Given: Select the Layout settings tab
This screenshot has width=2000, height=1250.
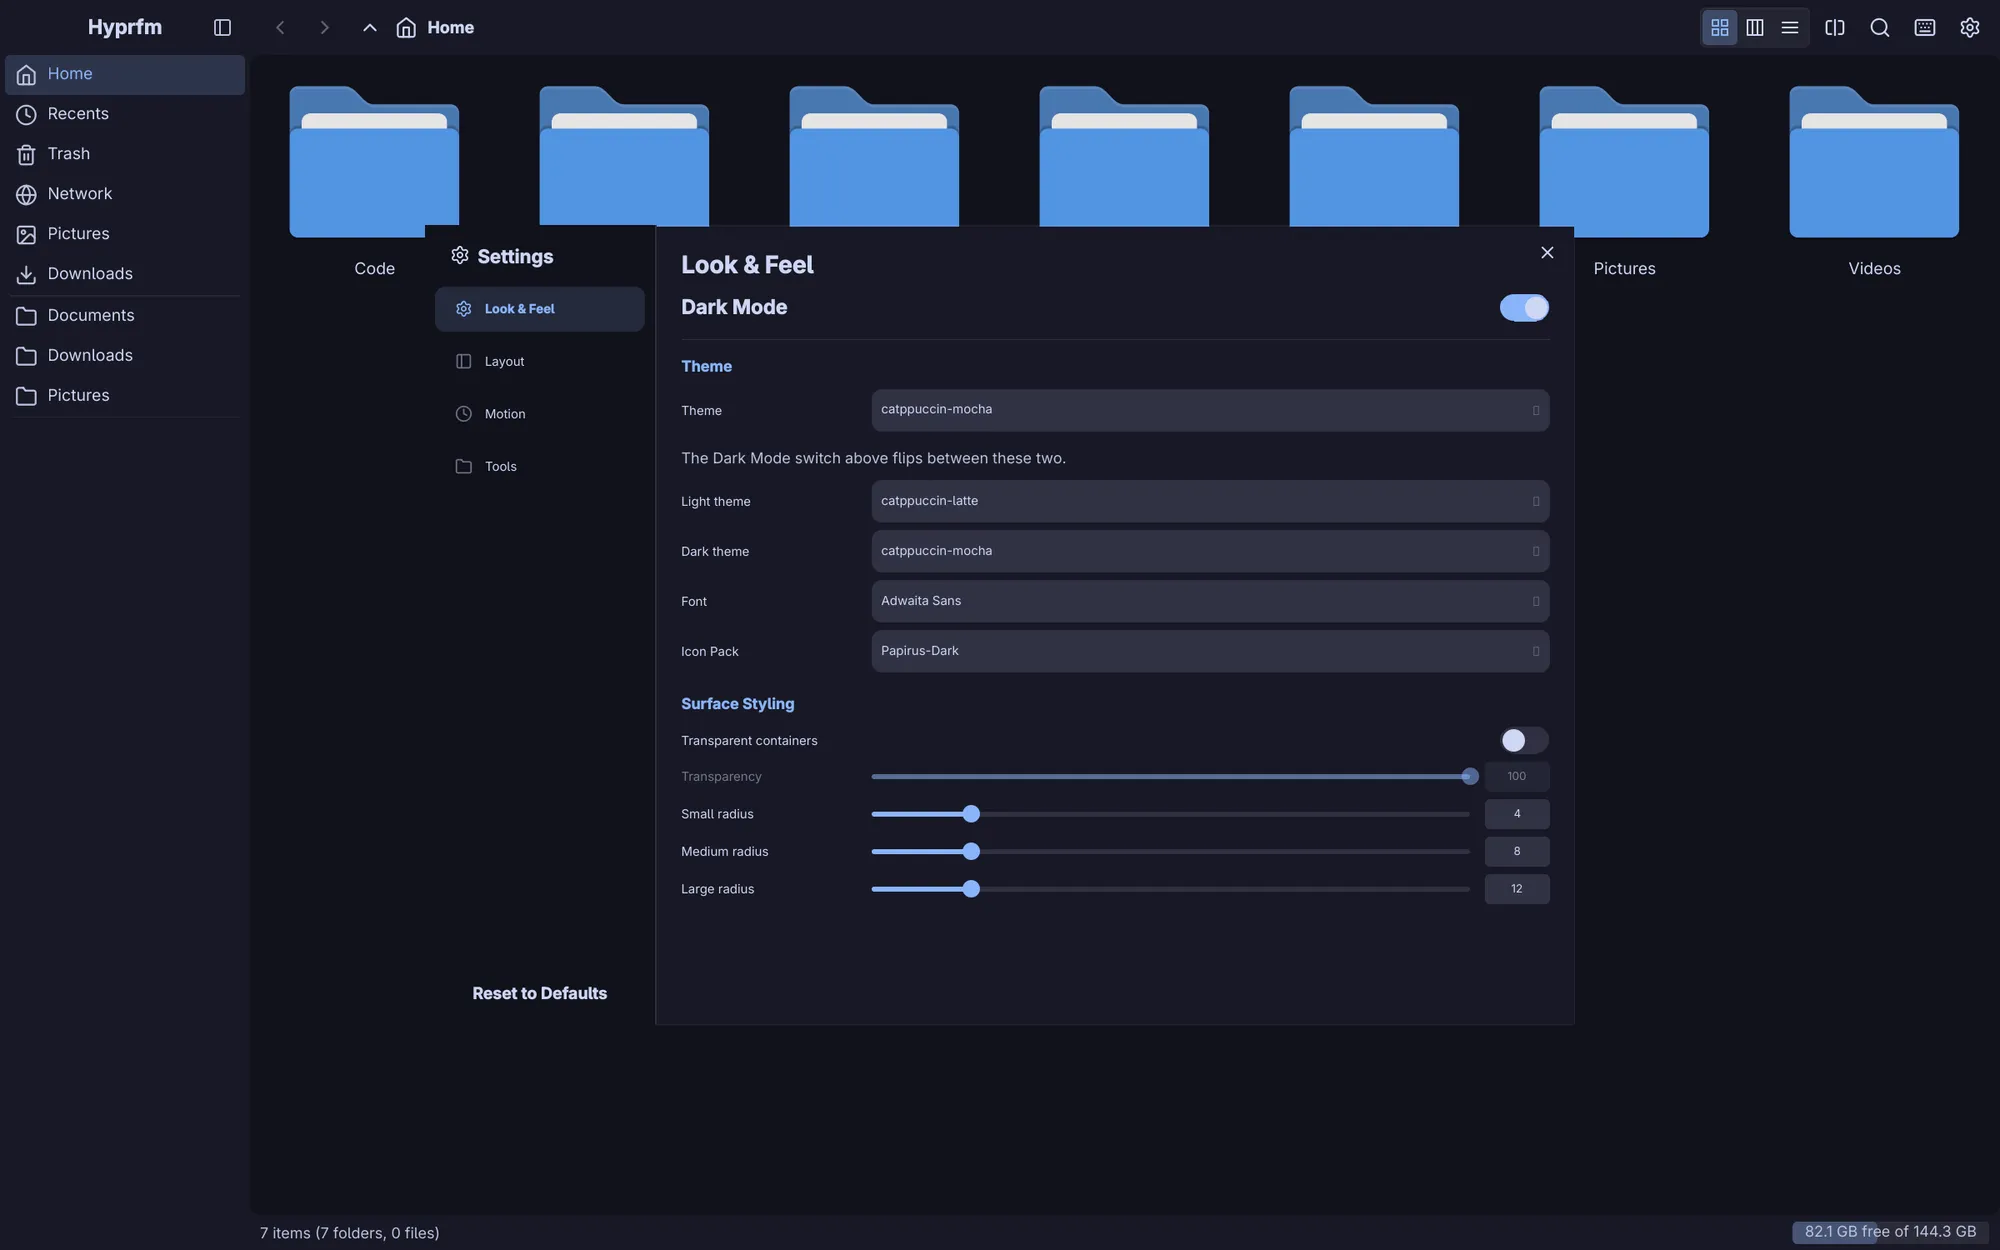Looking at the screenshot, I should pyautogui.click(x=539, y=362).
